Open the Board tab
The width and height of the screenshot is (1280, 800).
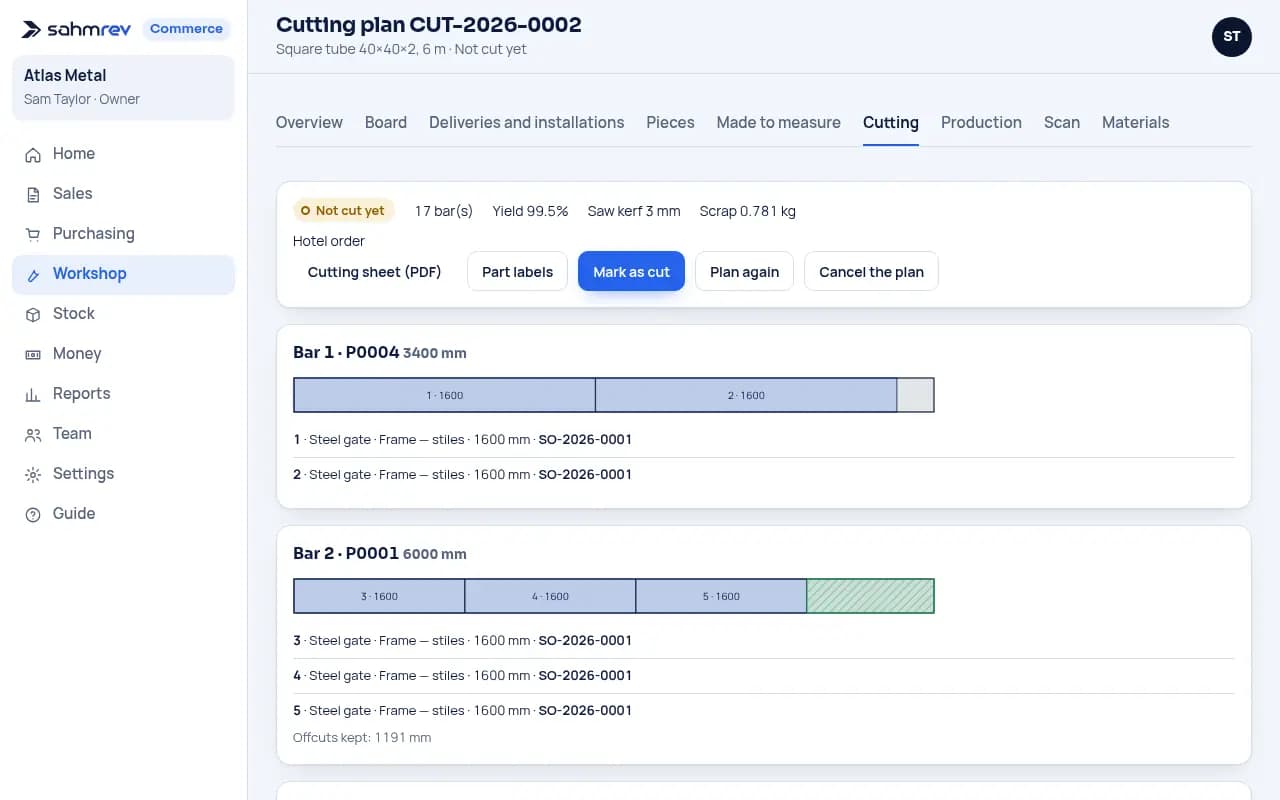coord(386,122)
